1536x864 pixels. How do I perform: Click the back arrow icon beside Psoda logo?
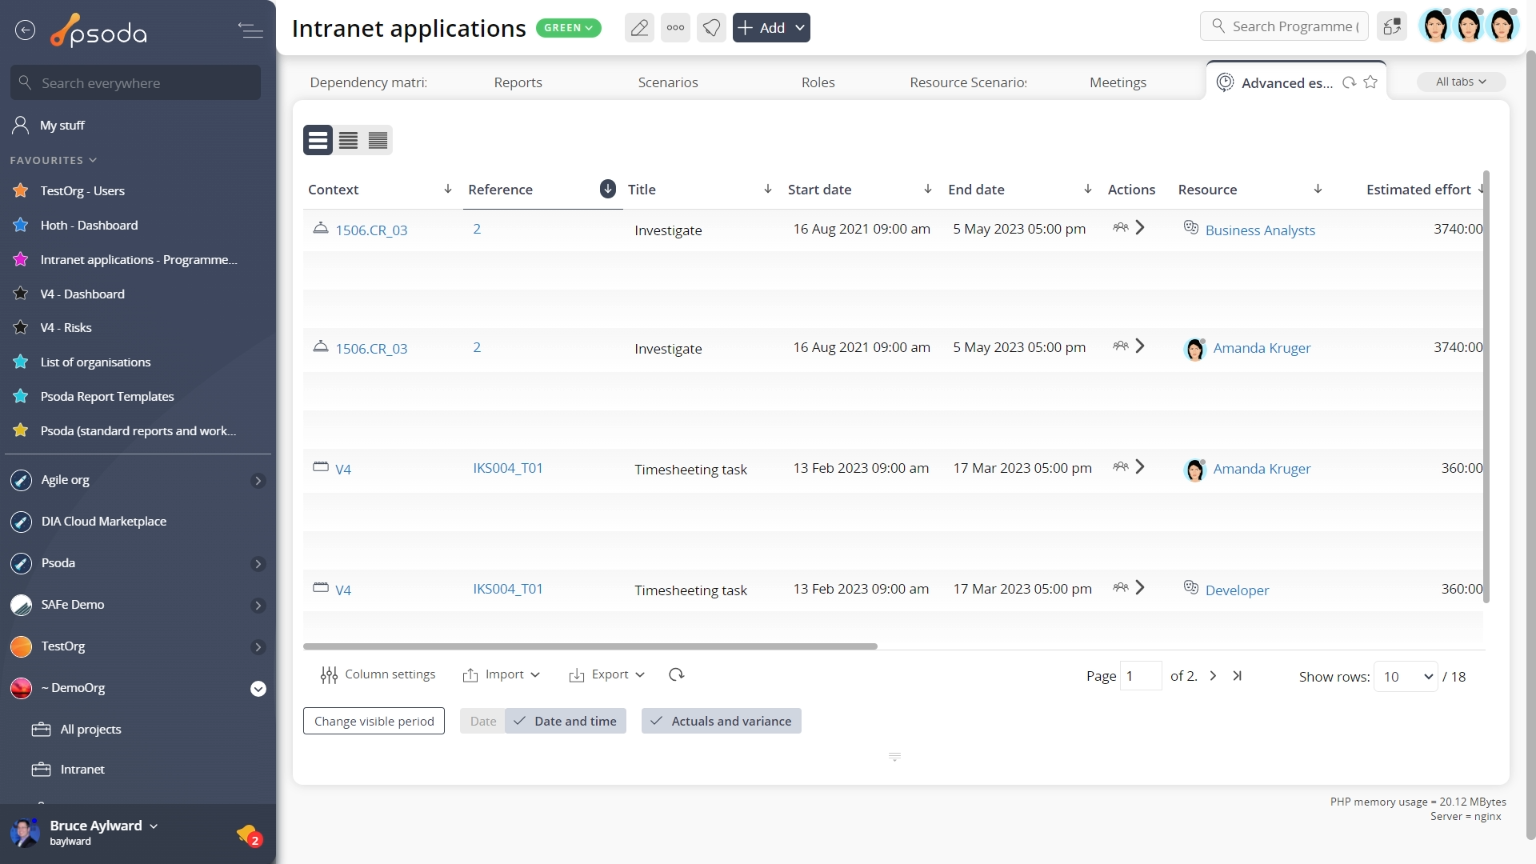pyautogui.click(x=25, y=31)
